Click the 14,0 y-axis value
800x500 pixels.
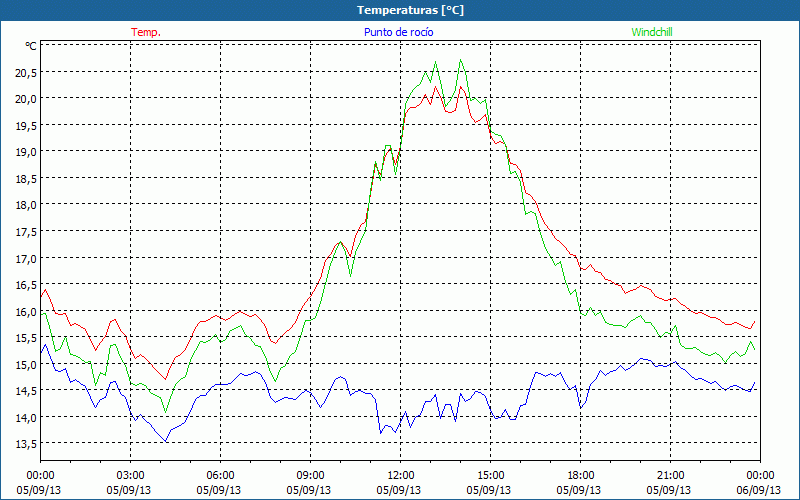pos(26,418)
